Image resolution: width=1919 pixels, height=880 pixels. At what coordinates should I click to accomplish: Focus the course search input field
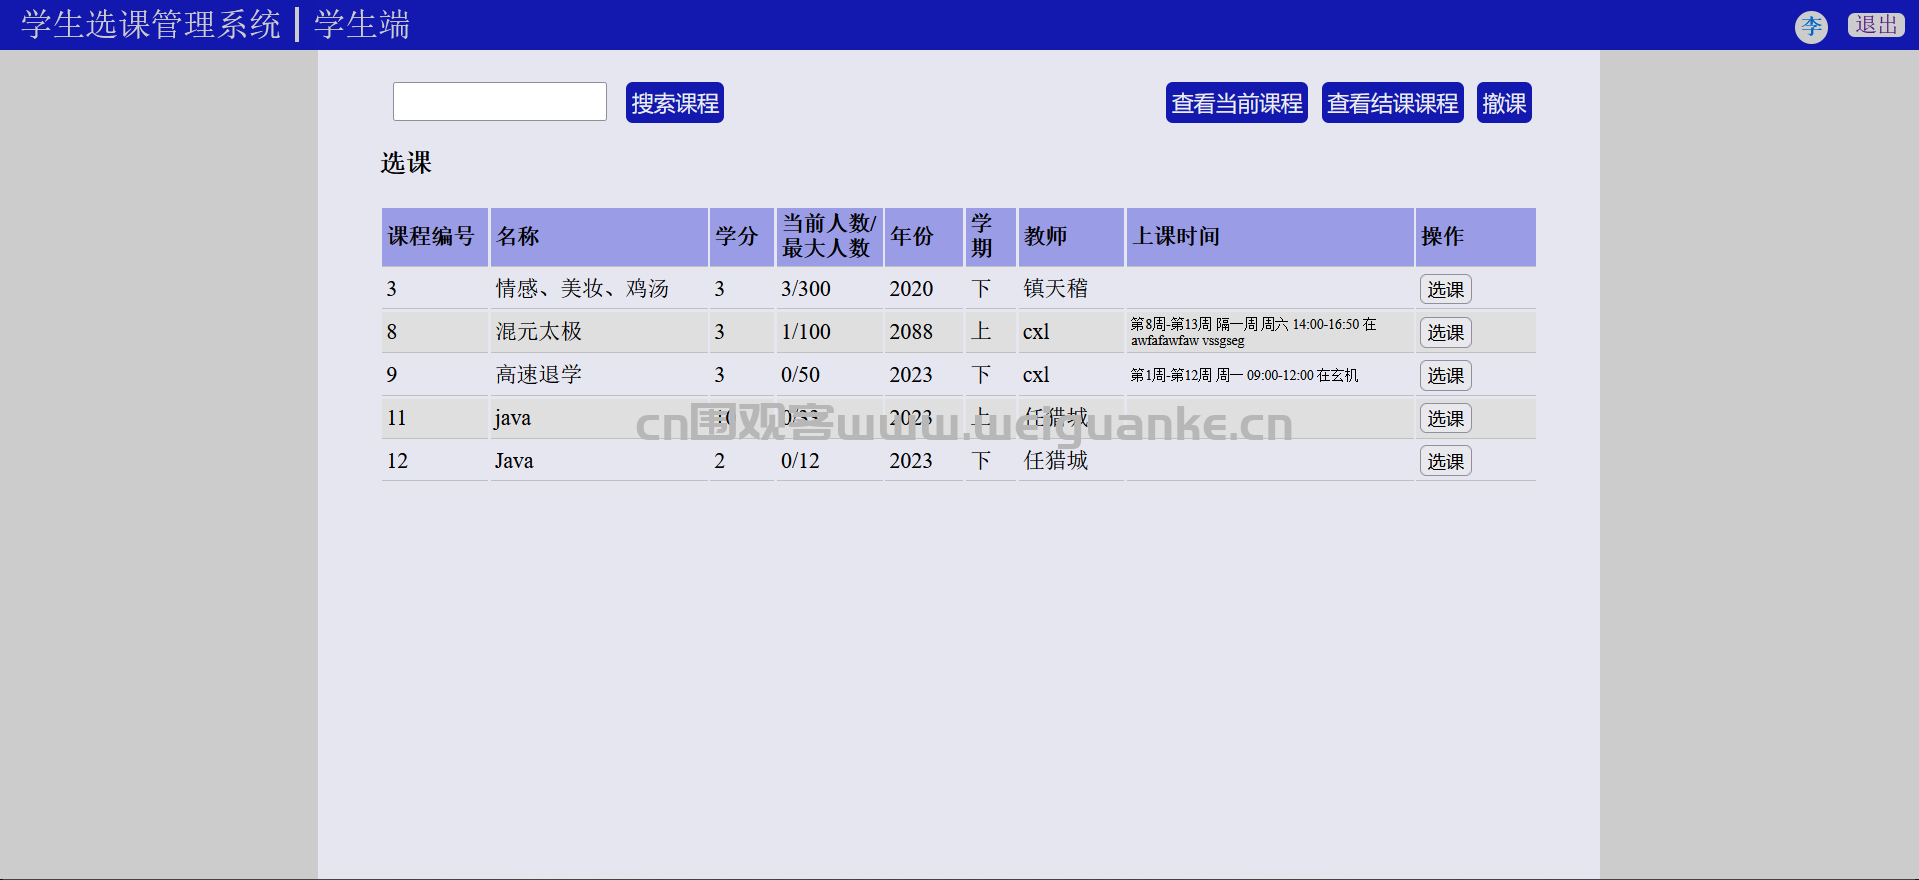[500, 102]
